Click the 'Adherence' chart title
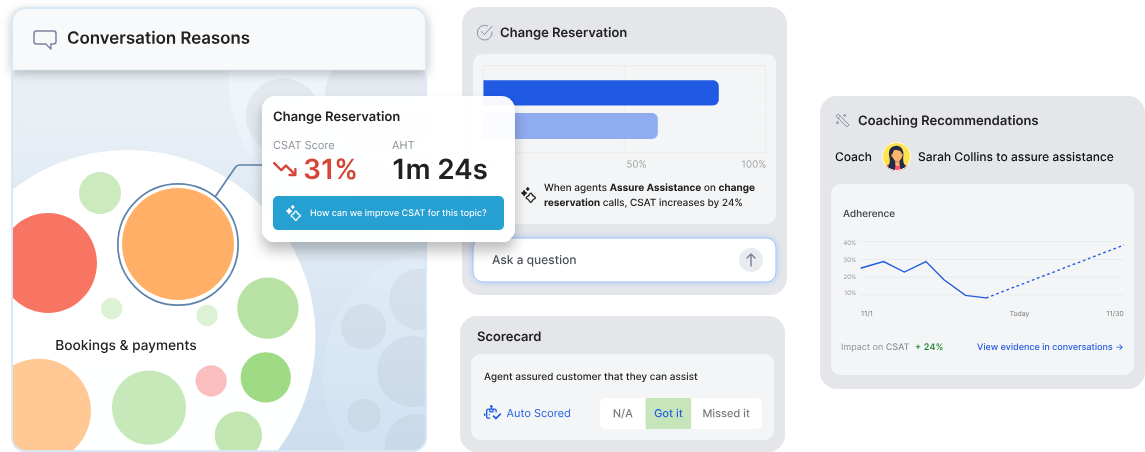This screenshot has height=452, width=1145. (869, 214)
